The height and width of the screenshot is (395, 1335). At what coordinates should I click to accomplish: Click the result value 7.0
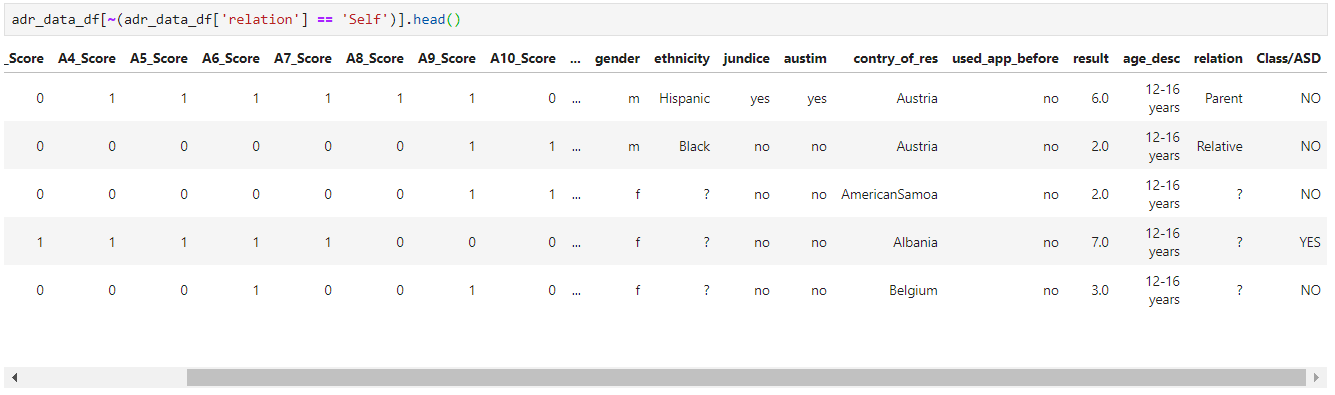[x=1099, y=243]
